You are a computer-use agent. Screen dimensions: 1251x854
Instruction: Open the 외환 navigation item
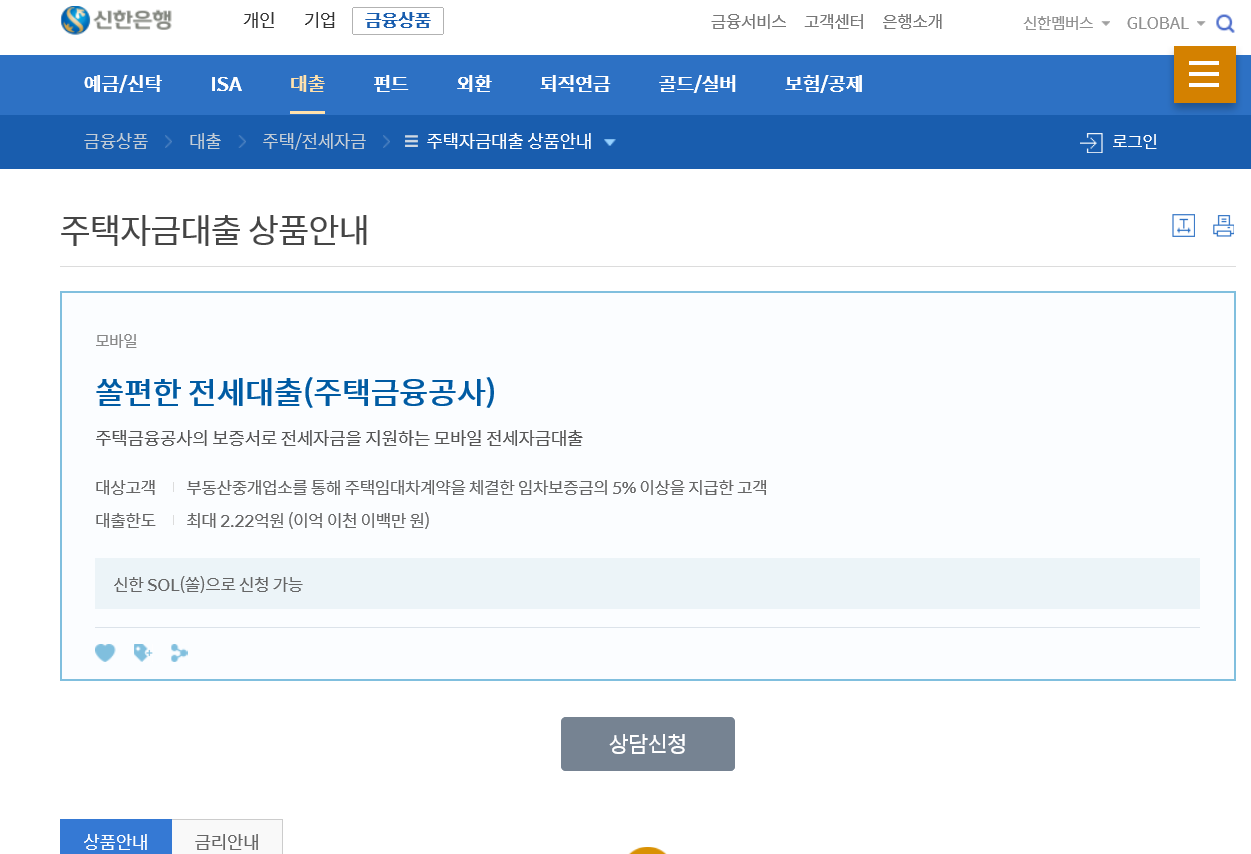click(x=474, y=84)
